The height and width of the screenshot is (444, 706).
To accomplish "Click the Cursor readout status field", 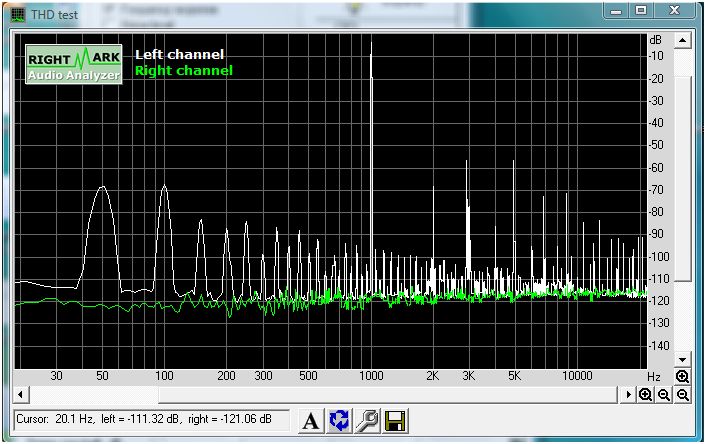I will 152,422.
